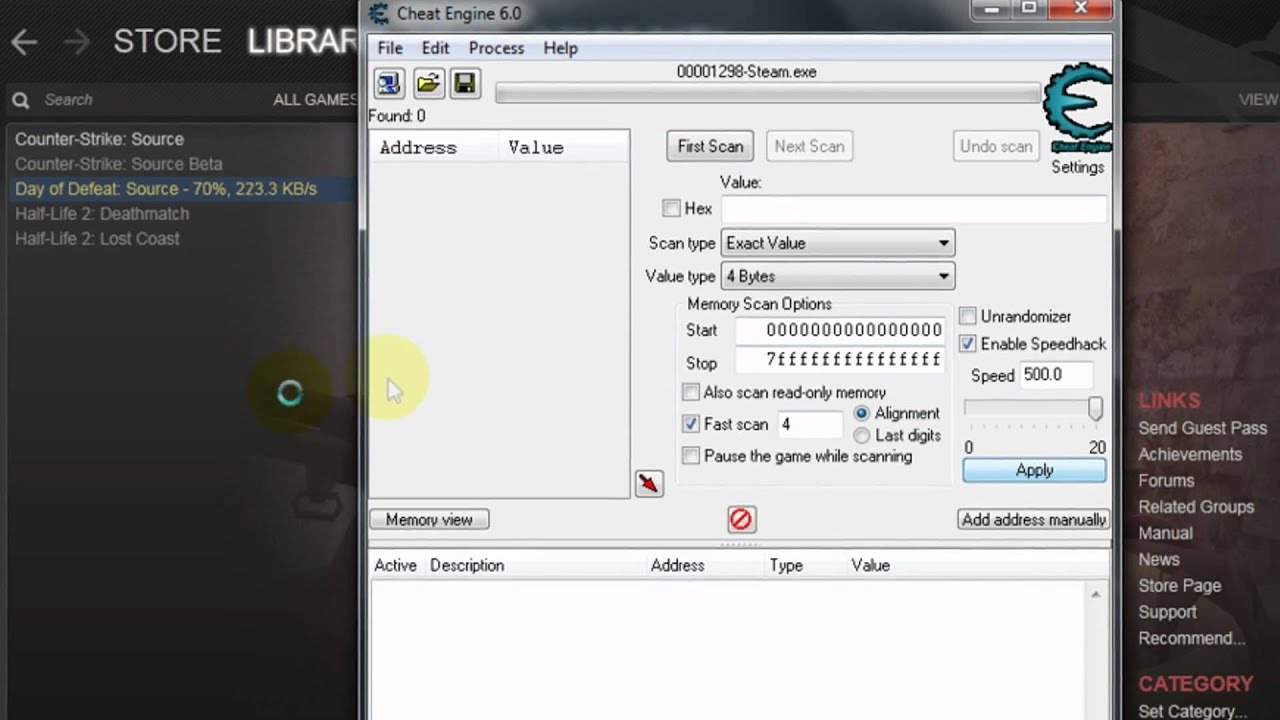Open Related Groups link
Viewport: 1280px width, 720px height.
pyautogui.click(x=1196, y=507)
